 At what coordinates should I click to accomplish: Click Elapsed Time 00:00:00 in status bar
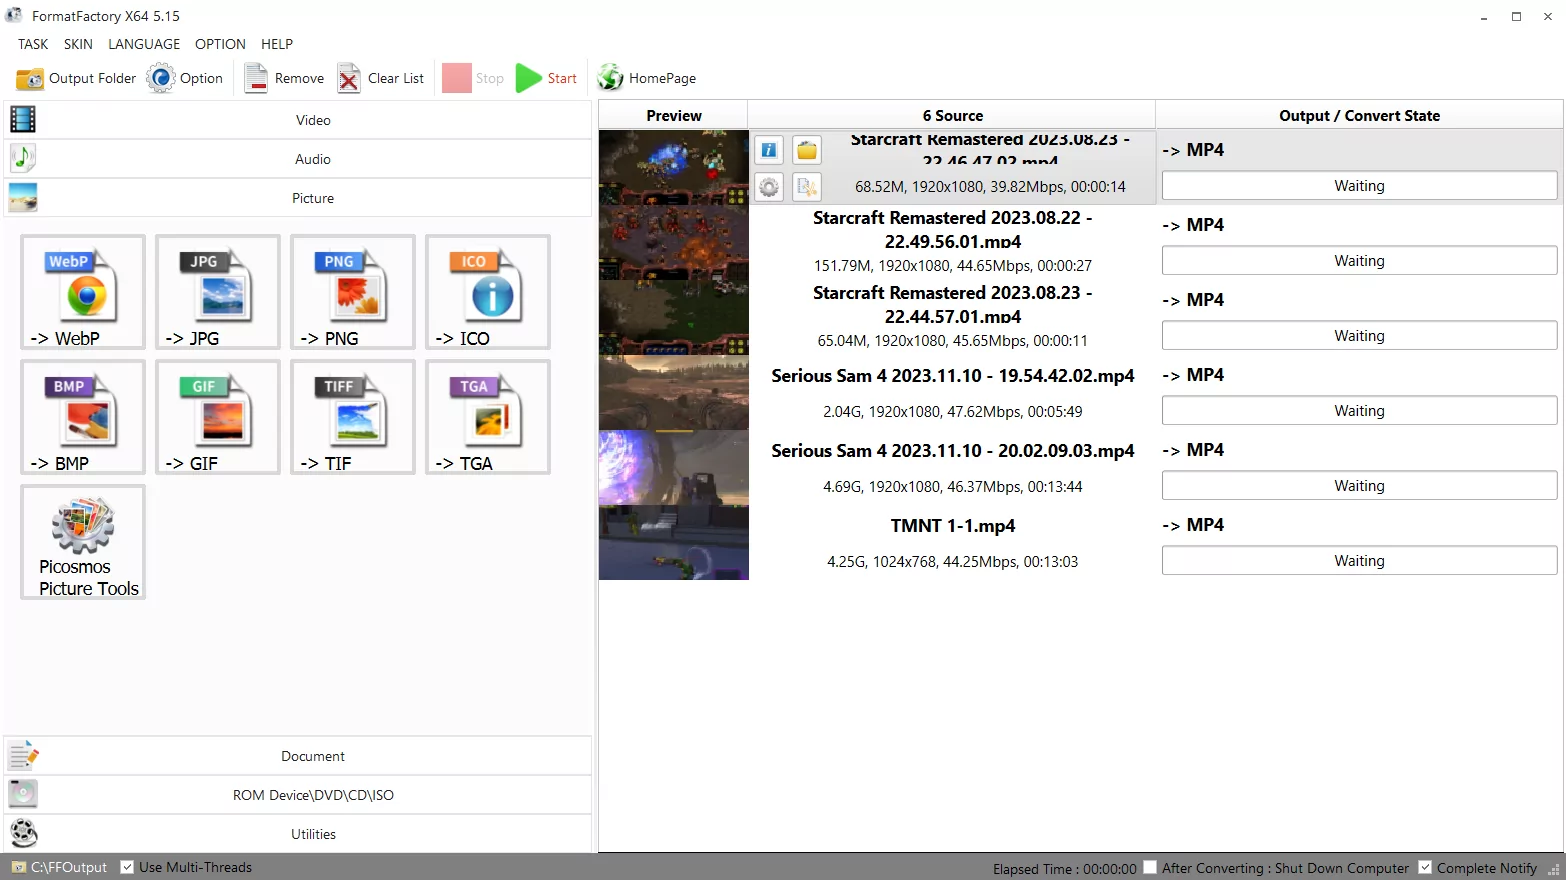pos(1064,868)
